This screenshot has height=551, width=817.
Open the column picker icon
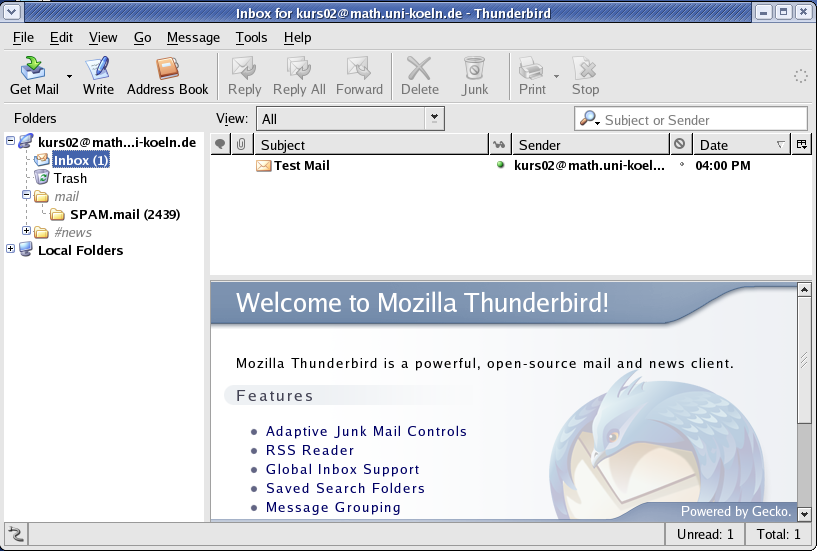pyautogui.click(x=801, y=144)
